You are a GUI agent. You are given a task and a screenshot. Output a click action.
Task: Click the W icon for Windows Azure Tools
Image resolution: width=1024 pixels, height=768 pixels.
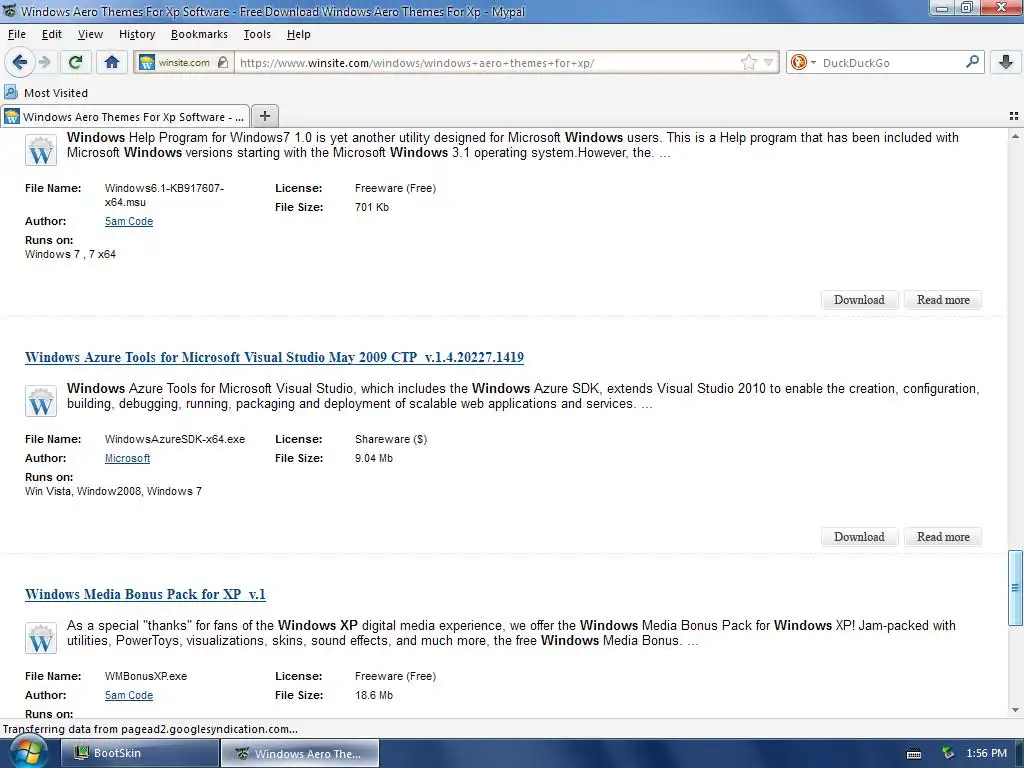coord(40,402)
